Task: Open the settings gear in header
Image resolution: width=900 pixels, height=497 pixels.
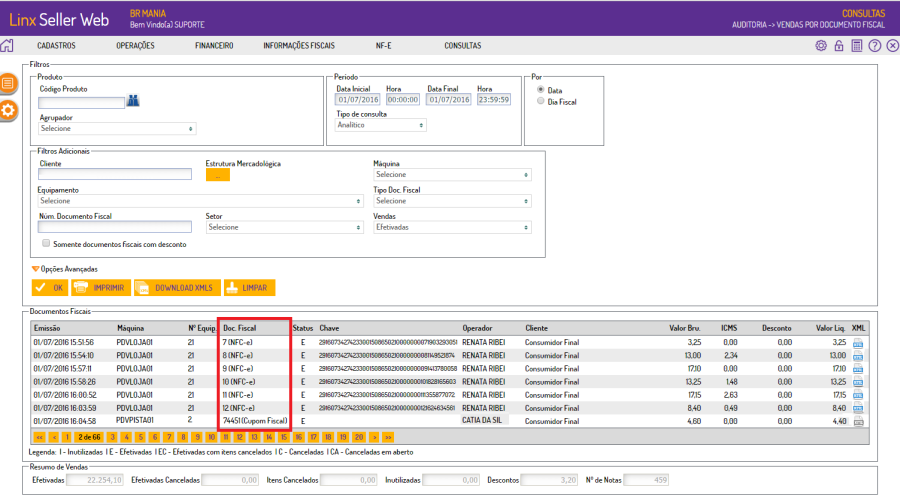Action: click(x=821, y=46)
